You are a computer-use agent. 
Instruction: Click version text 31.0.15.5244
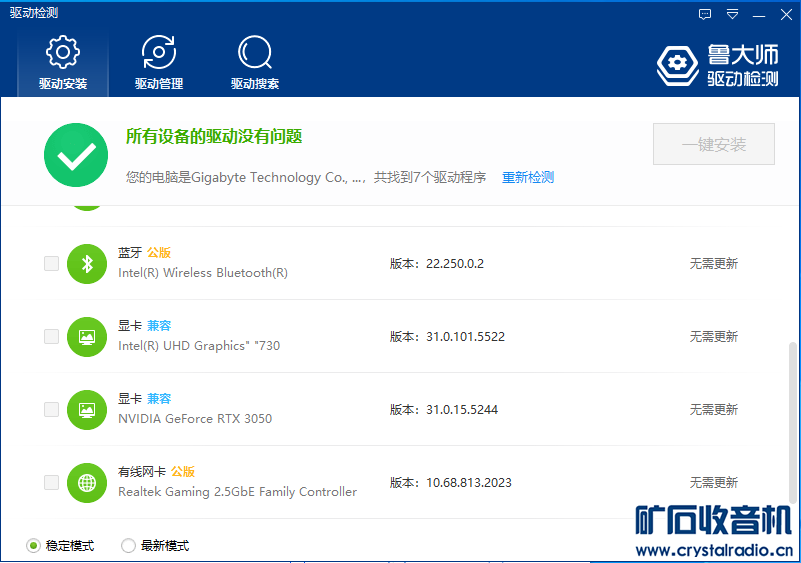(462, 410)
